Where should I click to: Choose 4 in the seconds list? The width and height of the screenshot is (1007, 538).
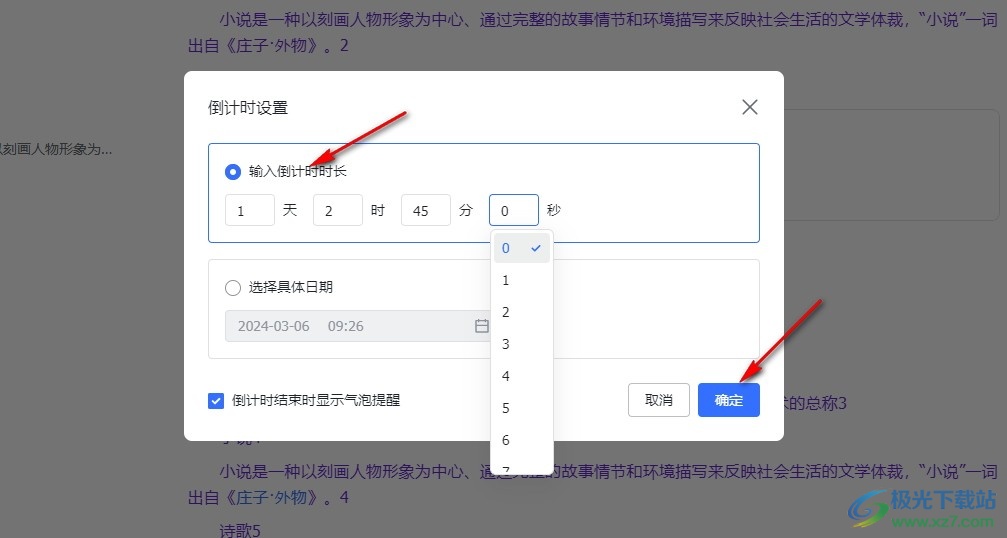(x=521, y=376)
